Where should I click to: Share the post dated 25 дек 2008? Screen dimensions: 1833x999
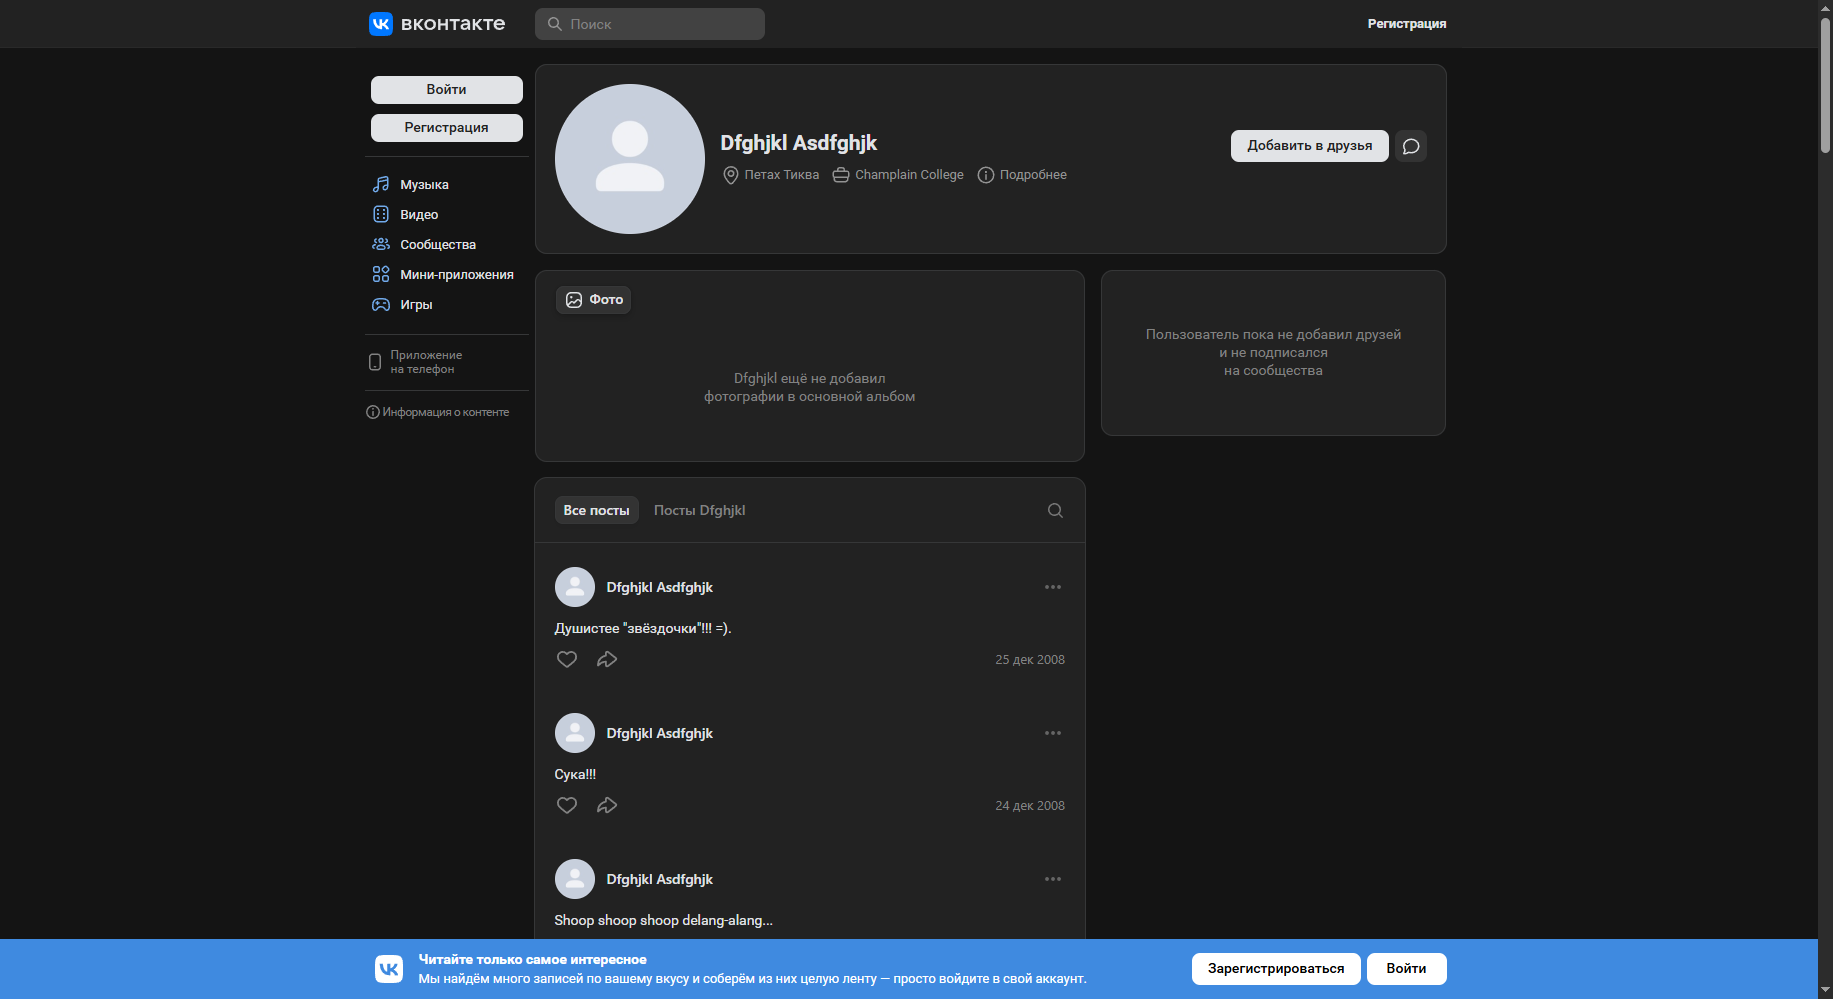point(607,660)
